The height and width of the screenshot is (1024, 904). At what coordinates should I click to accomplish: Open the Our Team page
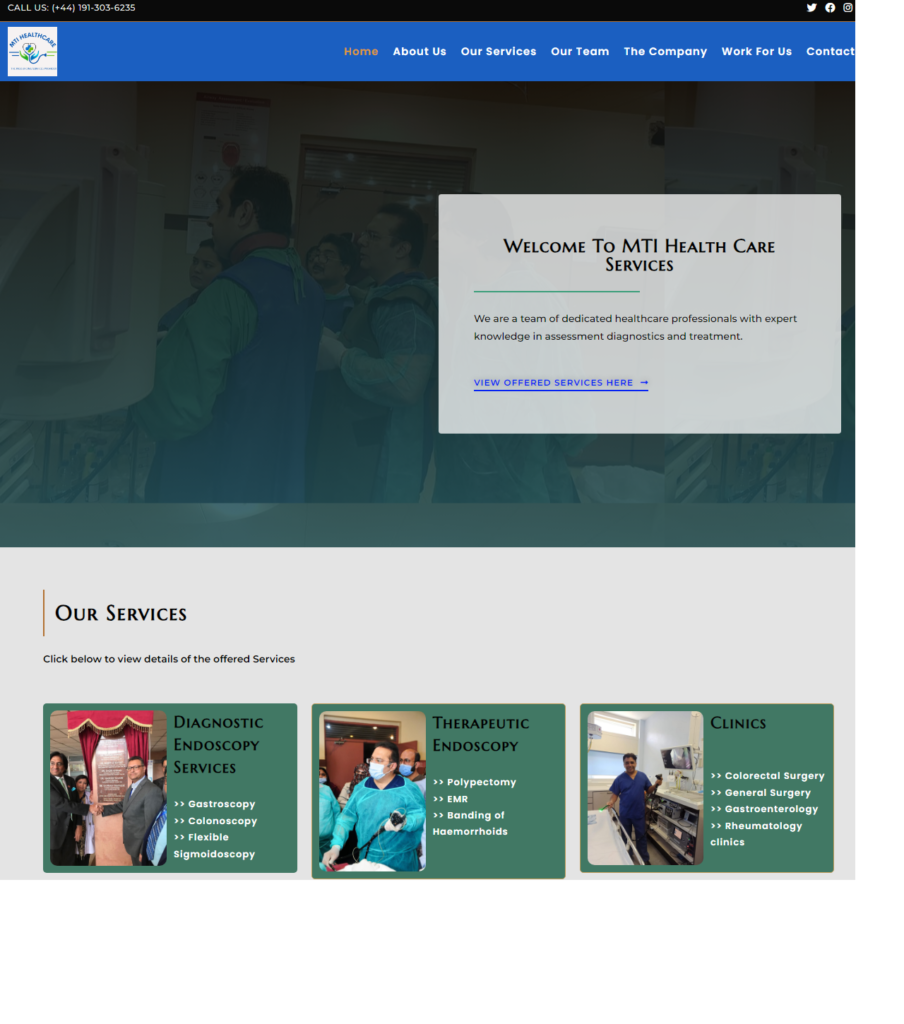[x=579, y=52]
